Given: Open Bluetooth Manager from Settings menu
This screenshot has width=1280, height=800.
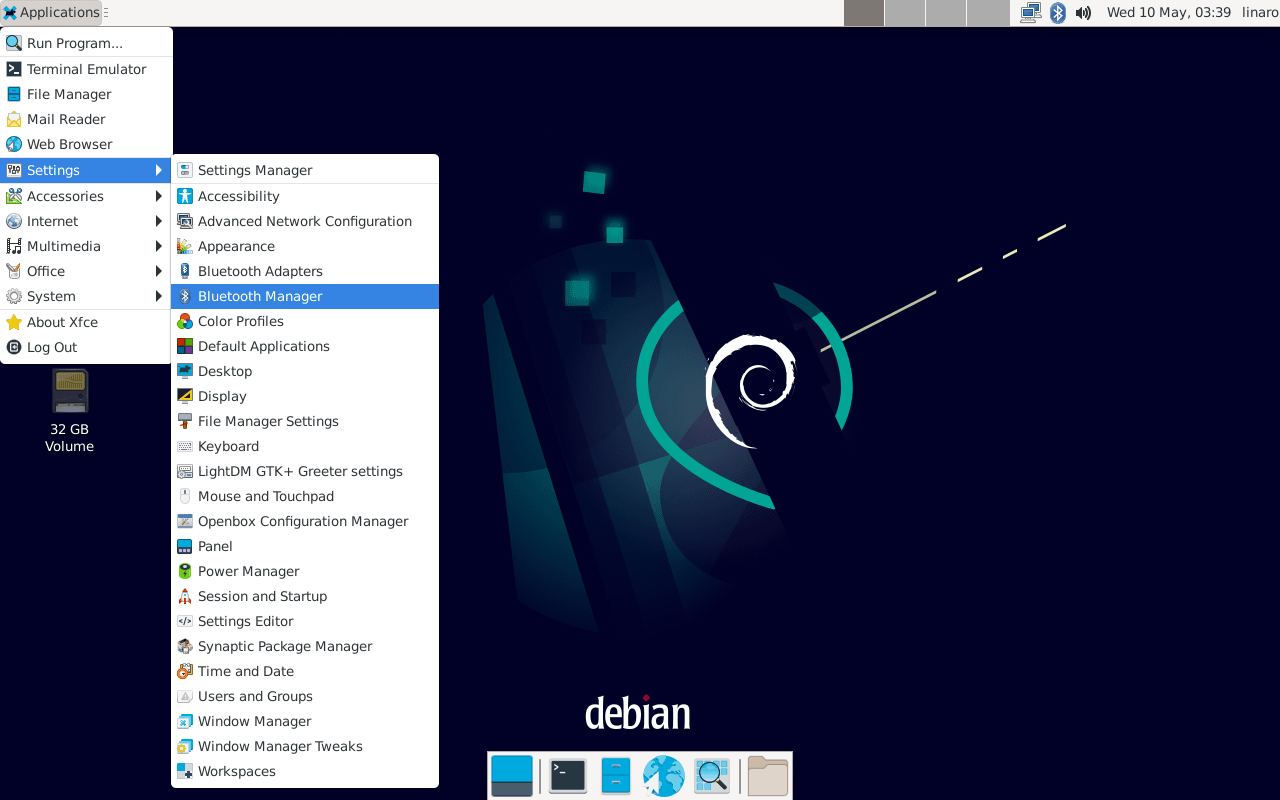Looking at the screenshot, I should click(x=260, y=296).
